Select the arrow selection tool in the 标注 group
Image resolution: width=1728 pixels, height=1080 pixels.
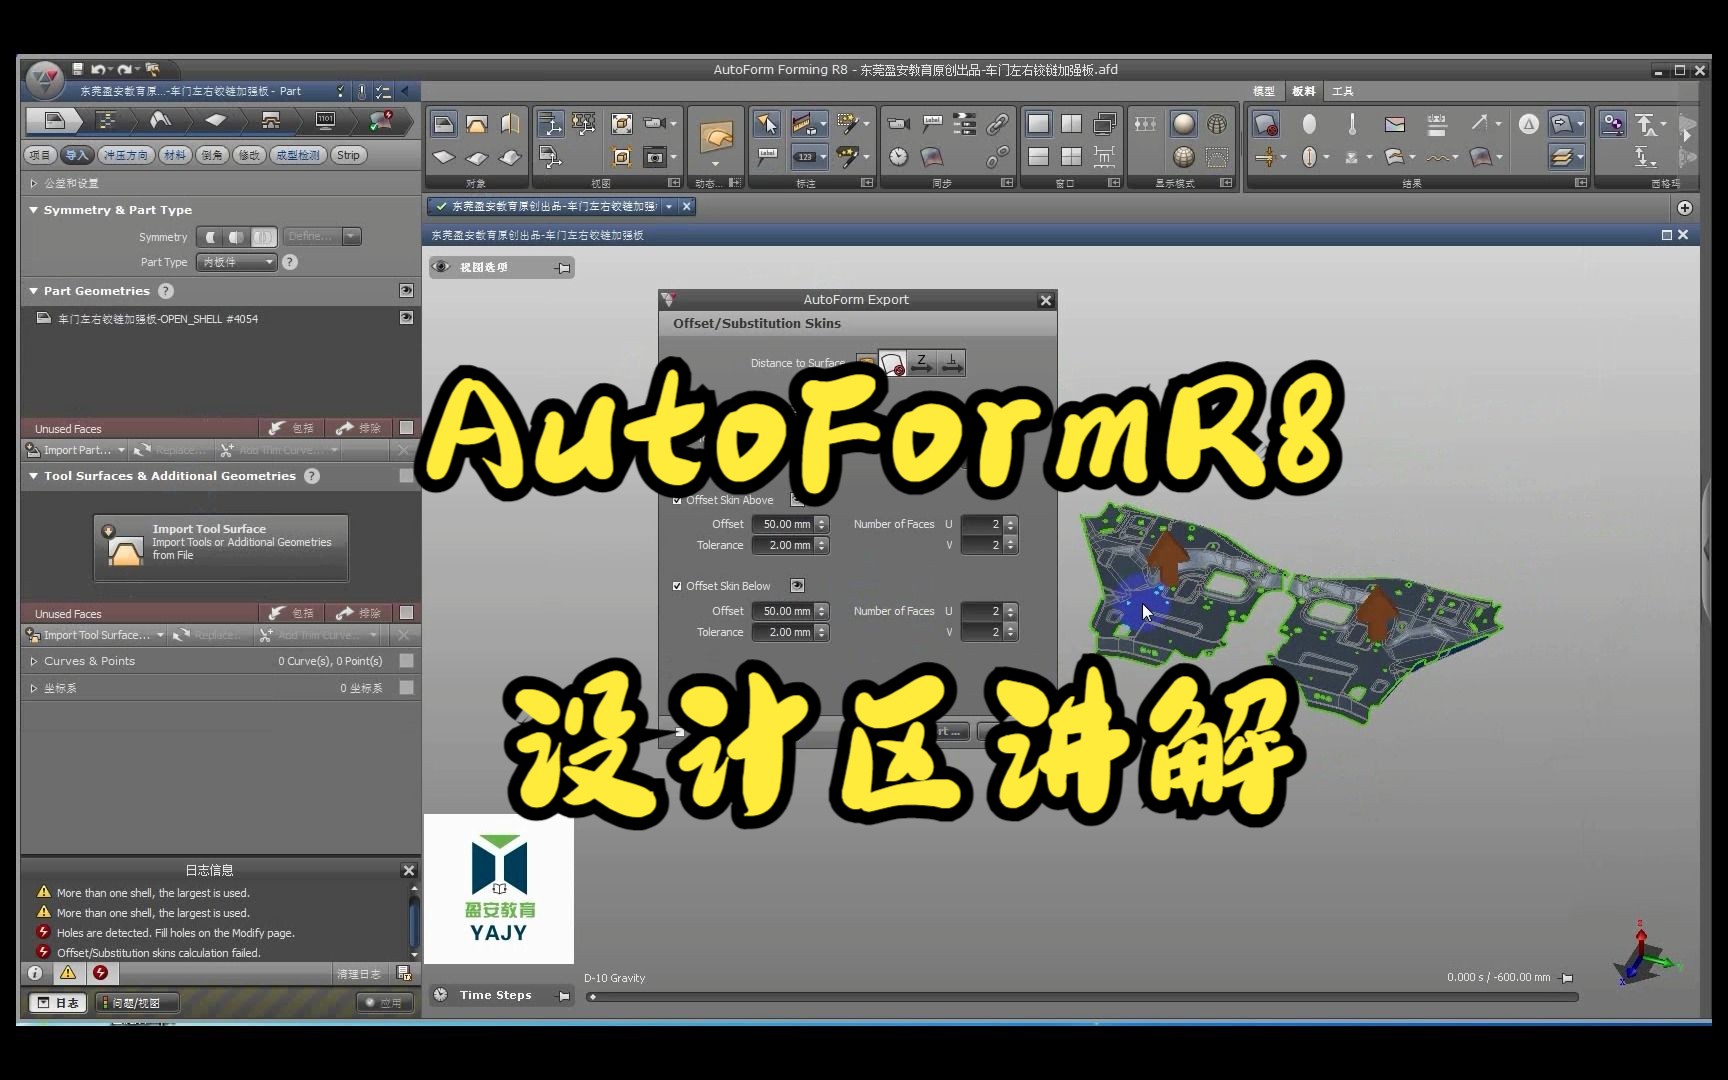(767, 123)
